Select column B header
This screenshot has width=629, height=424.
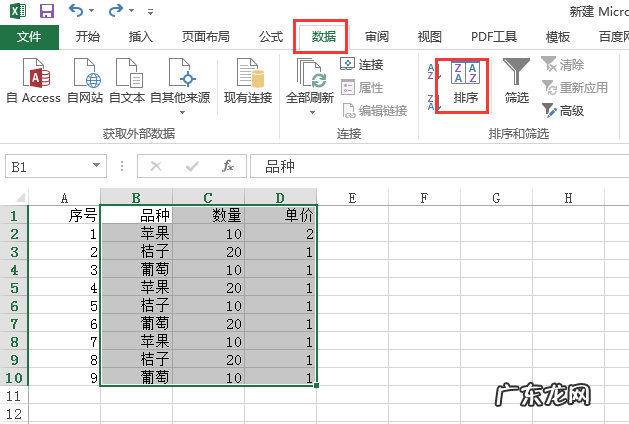pos(136,197)
